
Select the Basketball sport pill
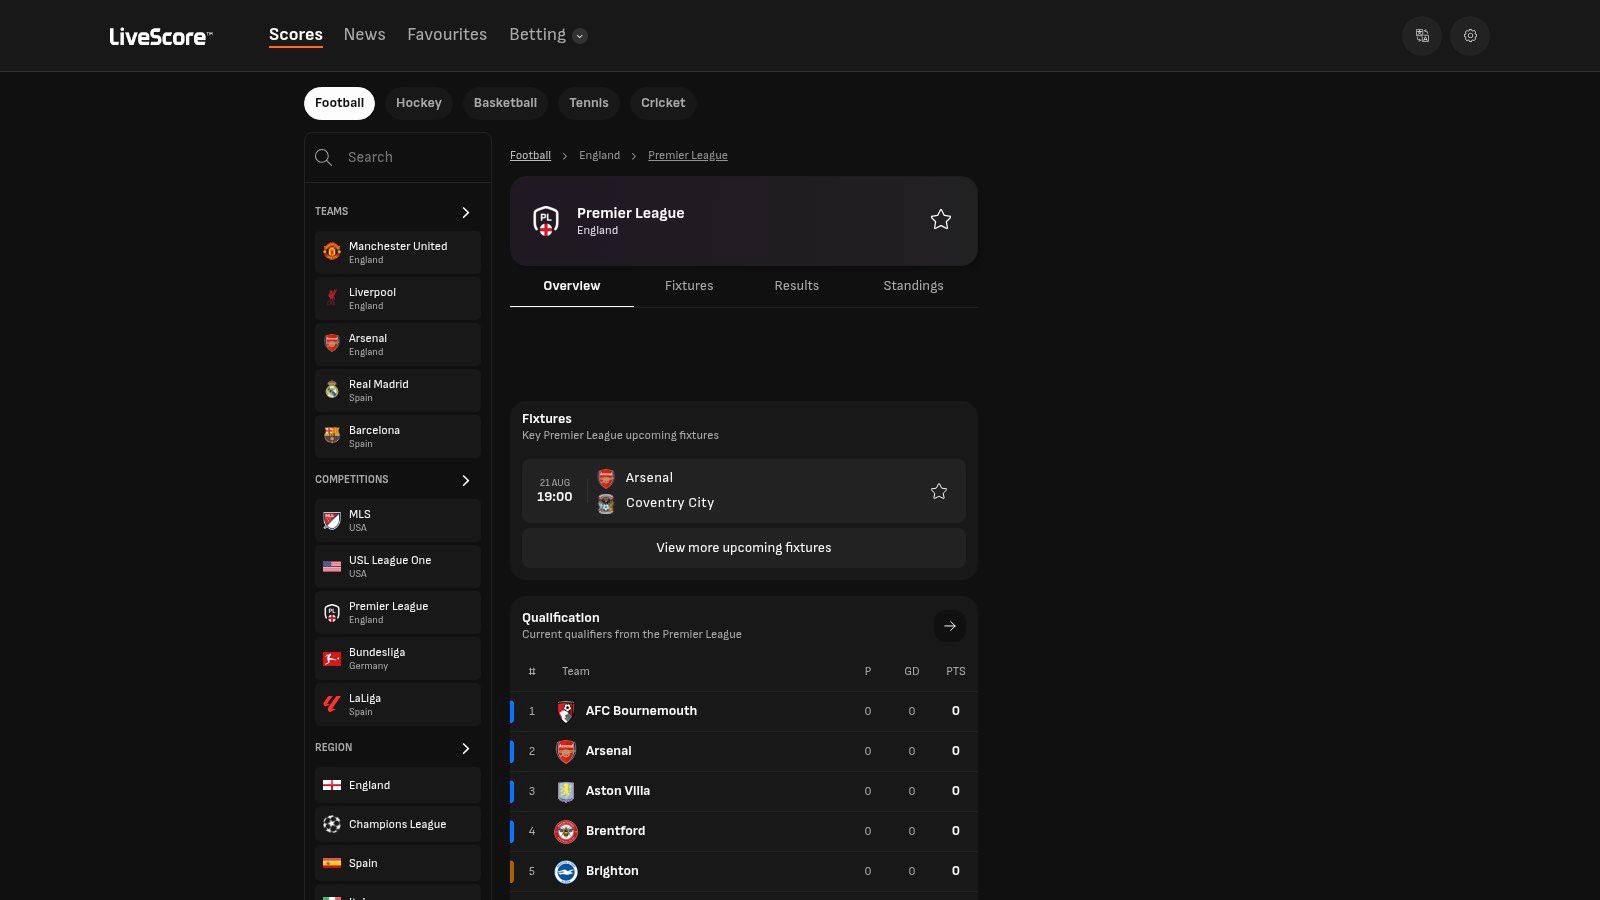point(505,103)
